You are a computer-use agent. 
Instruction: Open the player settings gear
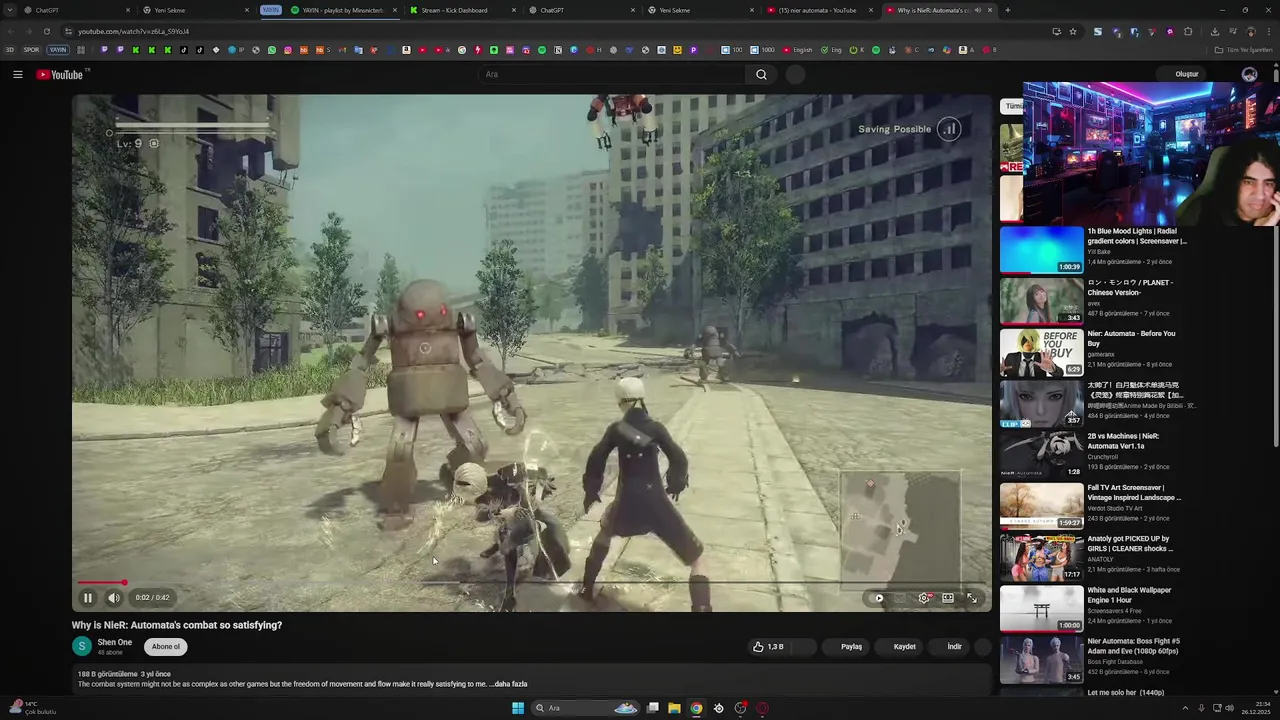click(924, 598)
